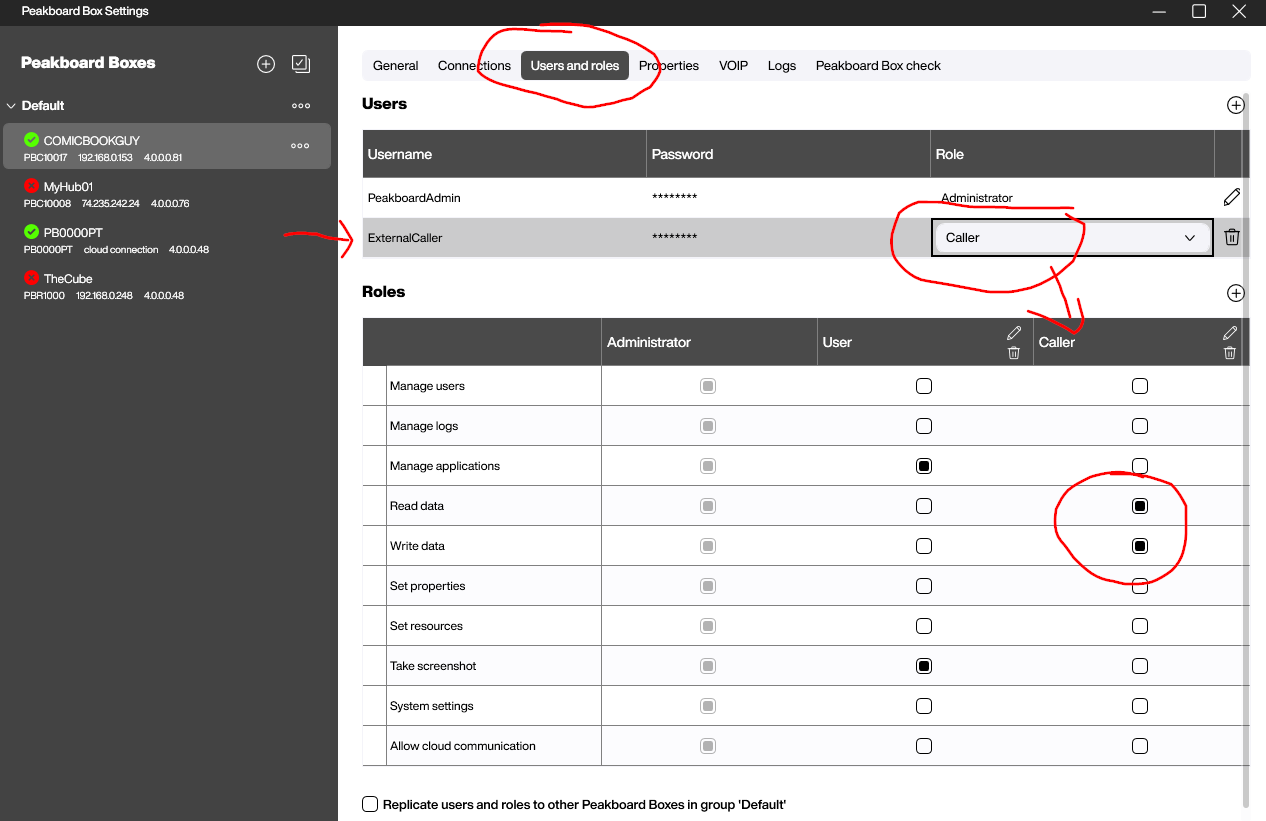The image size is (1266, 821).
Task: Disable Read data for the Caller role
Action: (x=1140, y=505)
